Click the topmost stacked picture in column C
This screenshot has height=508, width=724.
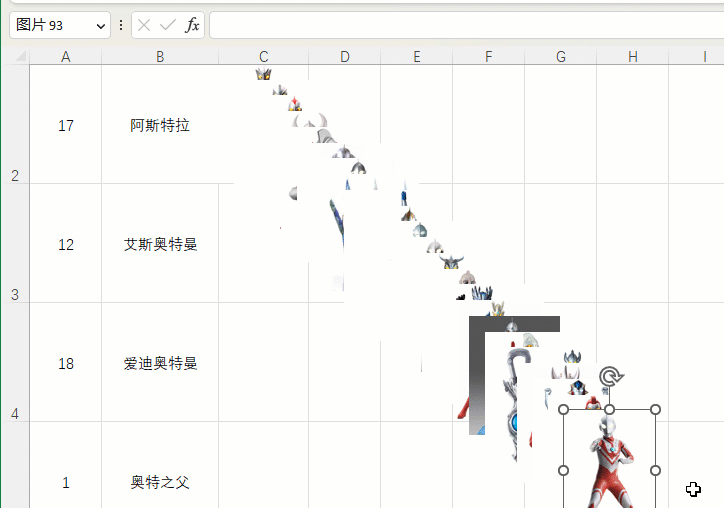(263, 74)
